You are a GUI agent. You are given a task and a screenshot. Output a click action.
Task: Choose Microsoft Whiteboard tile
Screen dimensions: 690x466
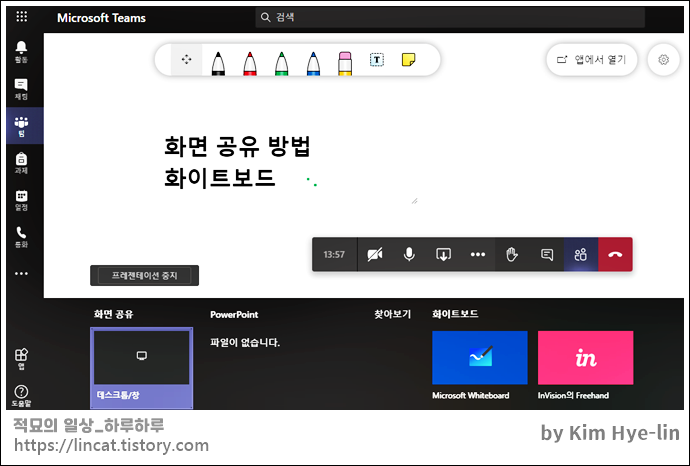tap(480, 358)
